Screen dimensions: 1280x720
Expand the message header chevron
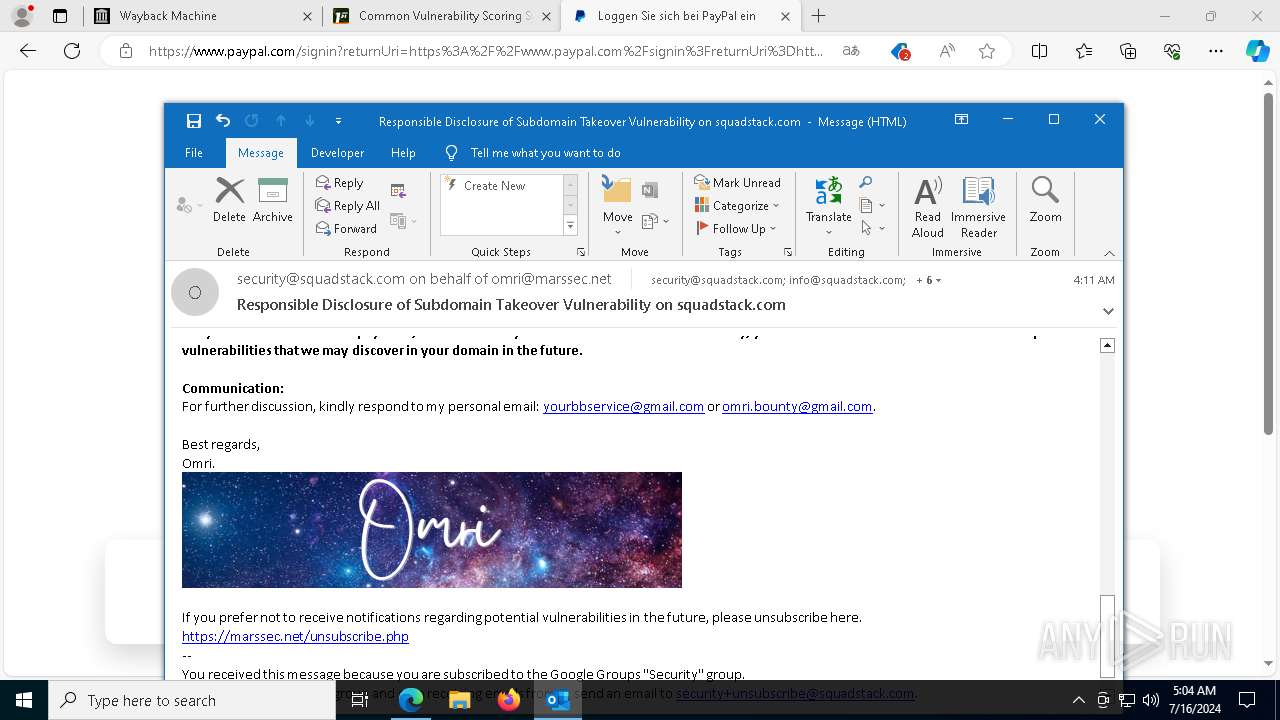[1108, 311]
